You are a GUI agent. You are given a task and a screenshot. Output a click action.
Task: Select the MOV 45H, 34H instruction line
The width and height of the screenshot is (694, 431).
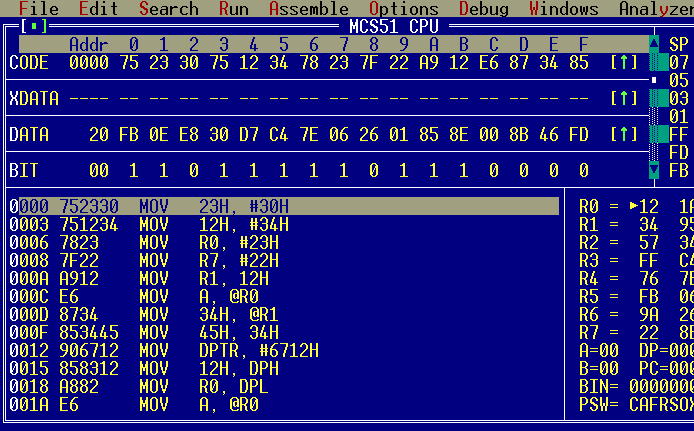pos(165,332)
